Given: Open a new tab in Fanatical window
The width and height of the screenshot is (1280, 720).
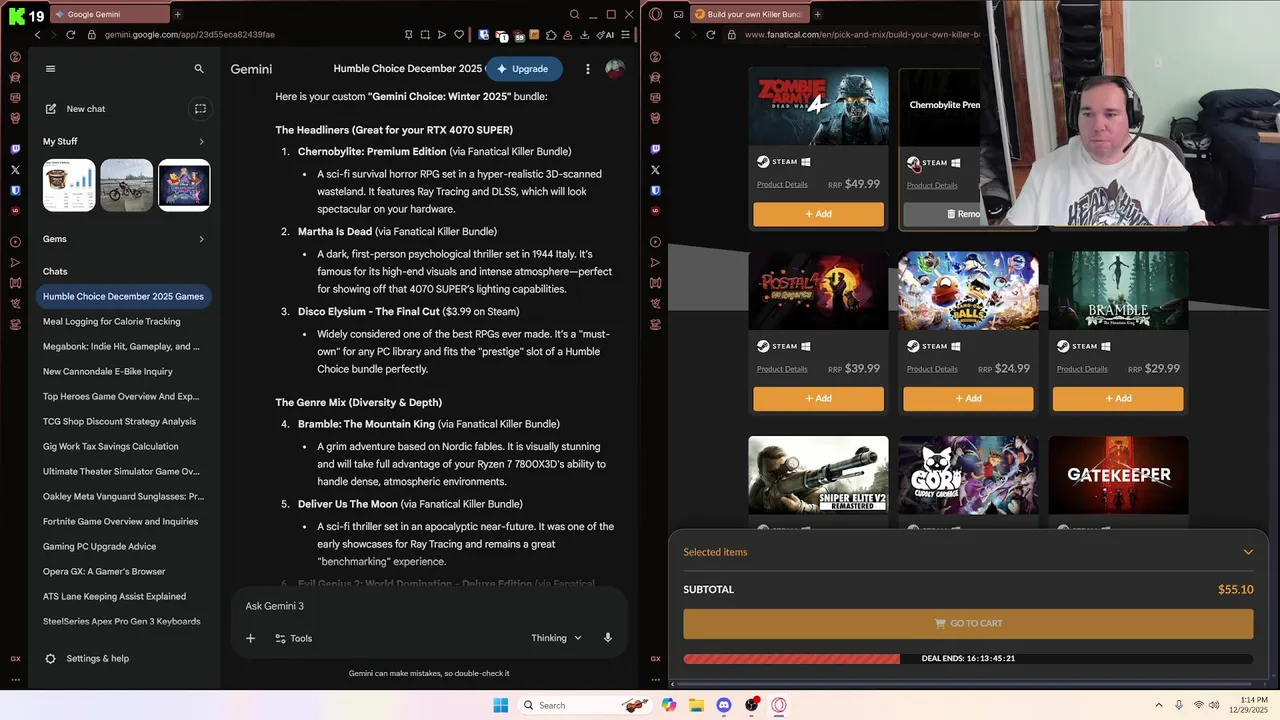Looking at the screenshot, I should click(x=817, y=14).
